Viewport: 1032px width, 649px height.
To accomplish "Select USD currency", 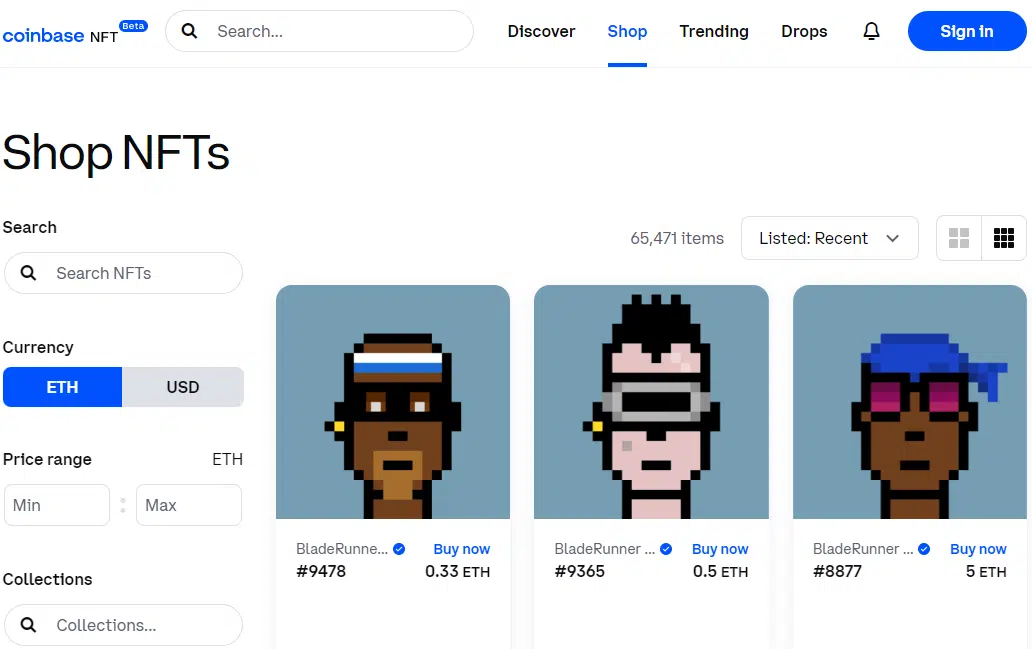I will click(183, 387).
